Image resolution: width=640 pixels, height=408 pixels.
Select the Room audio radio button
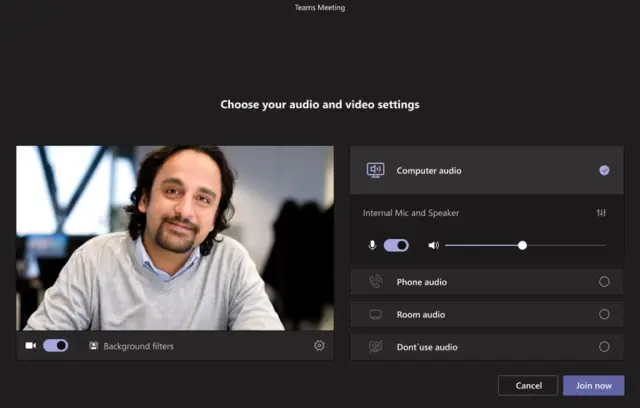(604, 314)
